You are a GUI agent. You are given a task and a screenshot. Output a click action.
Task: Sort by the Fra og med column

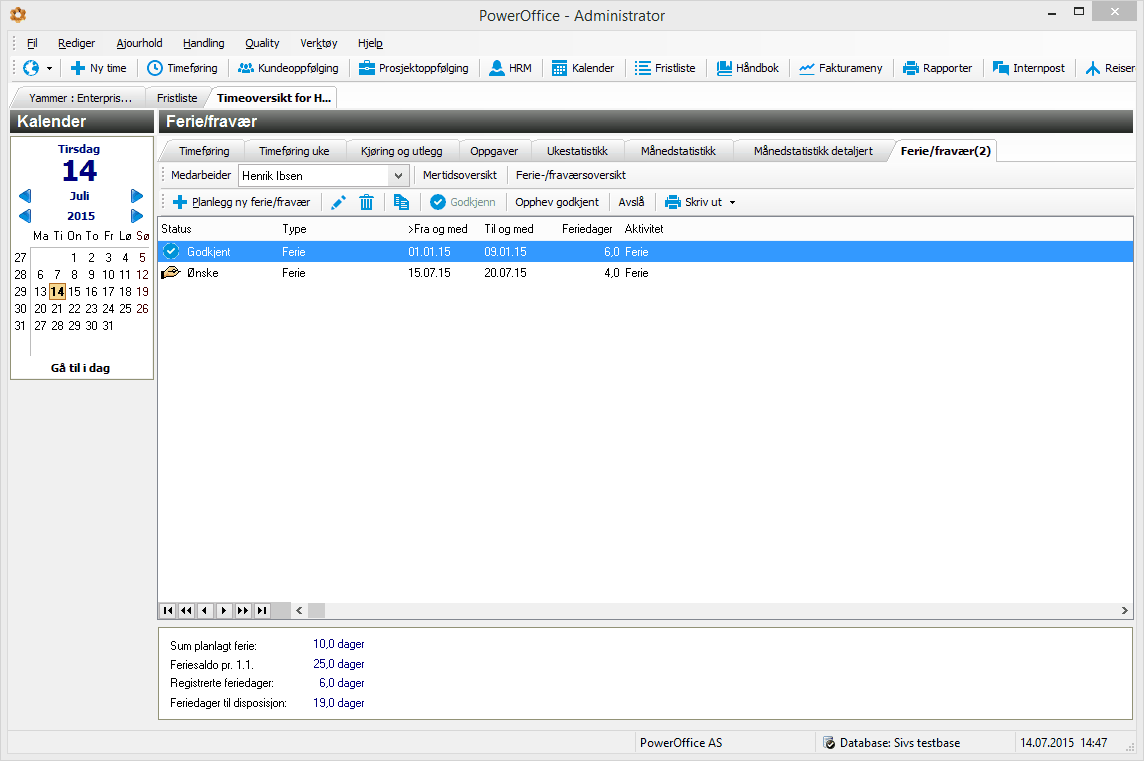tap(438, 229)
